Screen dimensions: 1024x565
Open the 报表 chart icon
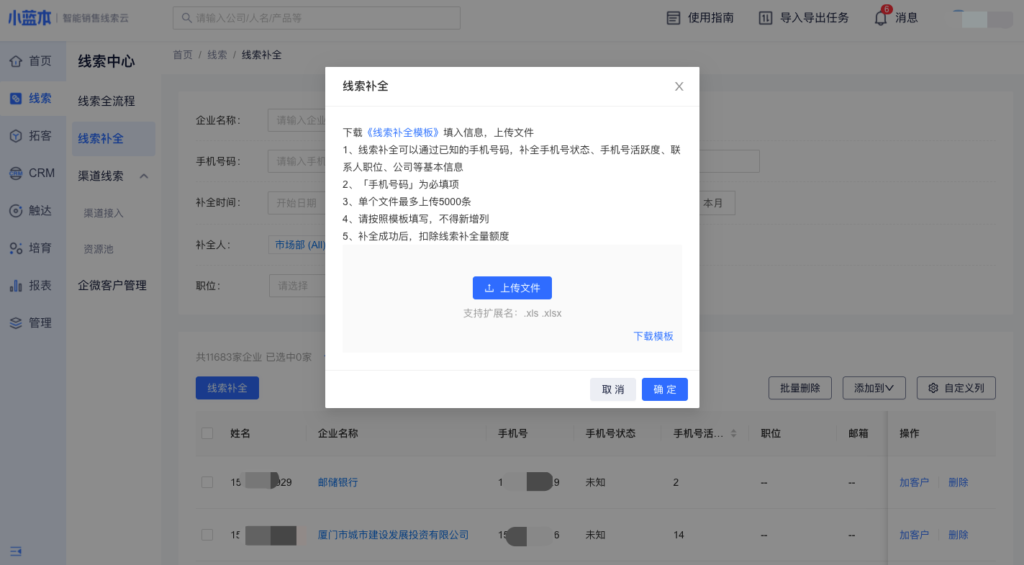point(16,285)
